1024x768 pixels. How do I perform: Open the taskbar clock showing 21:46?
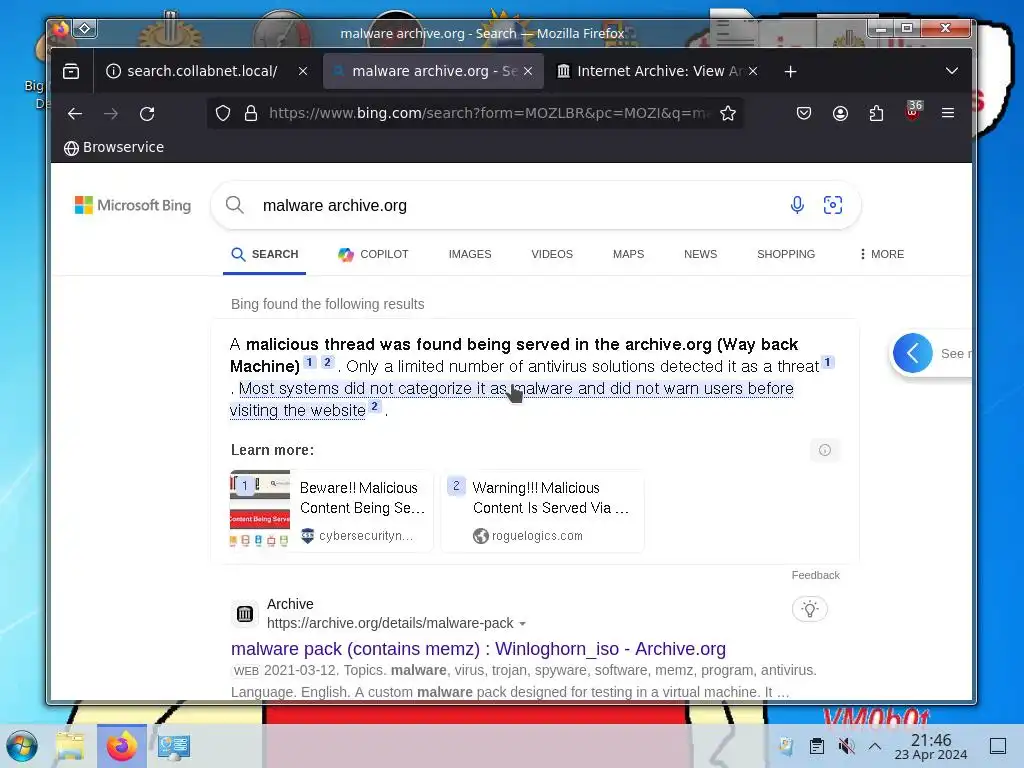(x=931, y=746)
